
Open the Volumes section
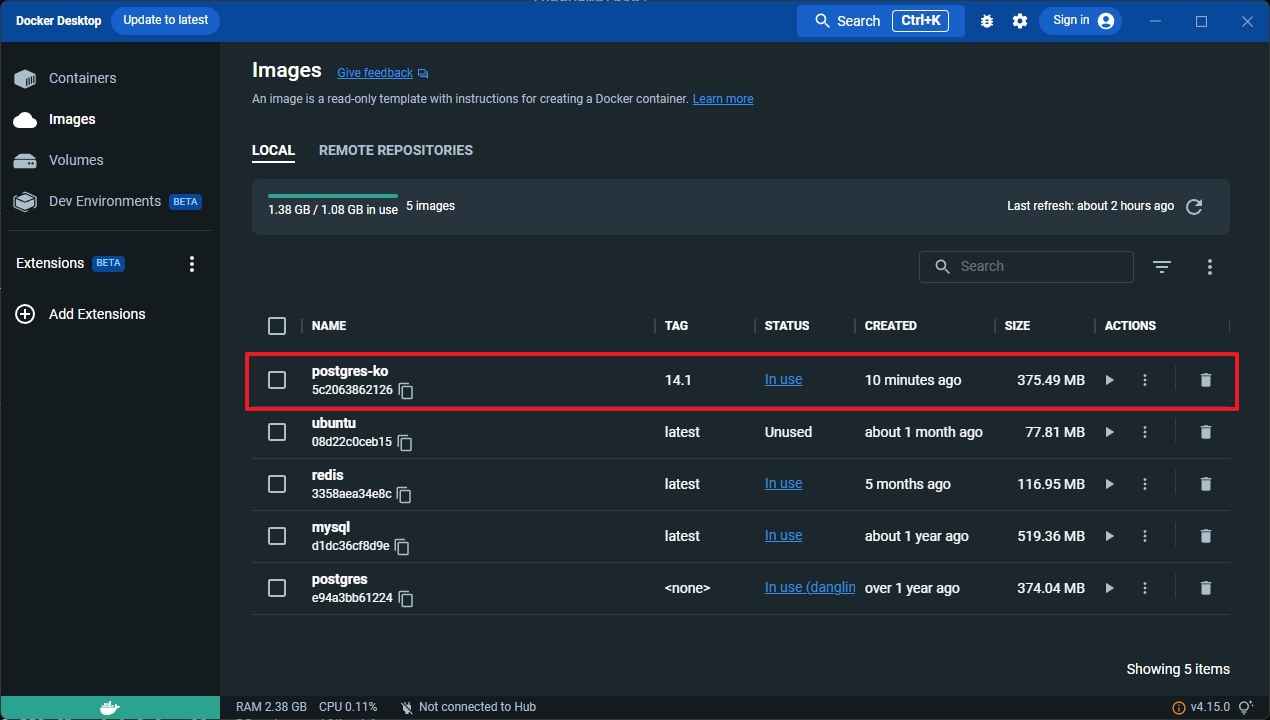(110, 160)
